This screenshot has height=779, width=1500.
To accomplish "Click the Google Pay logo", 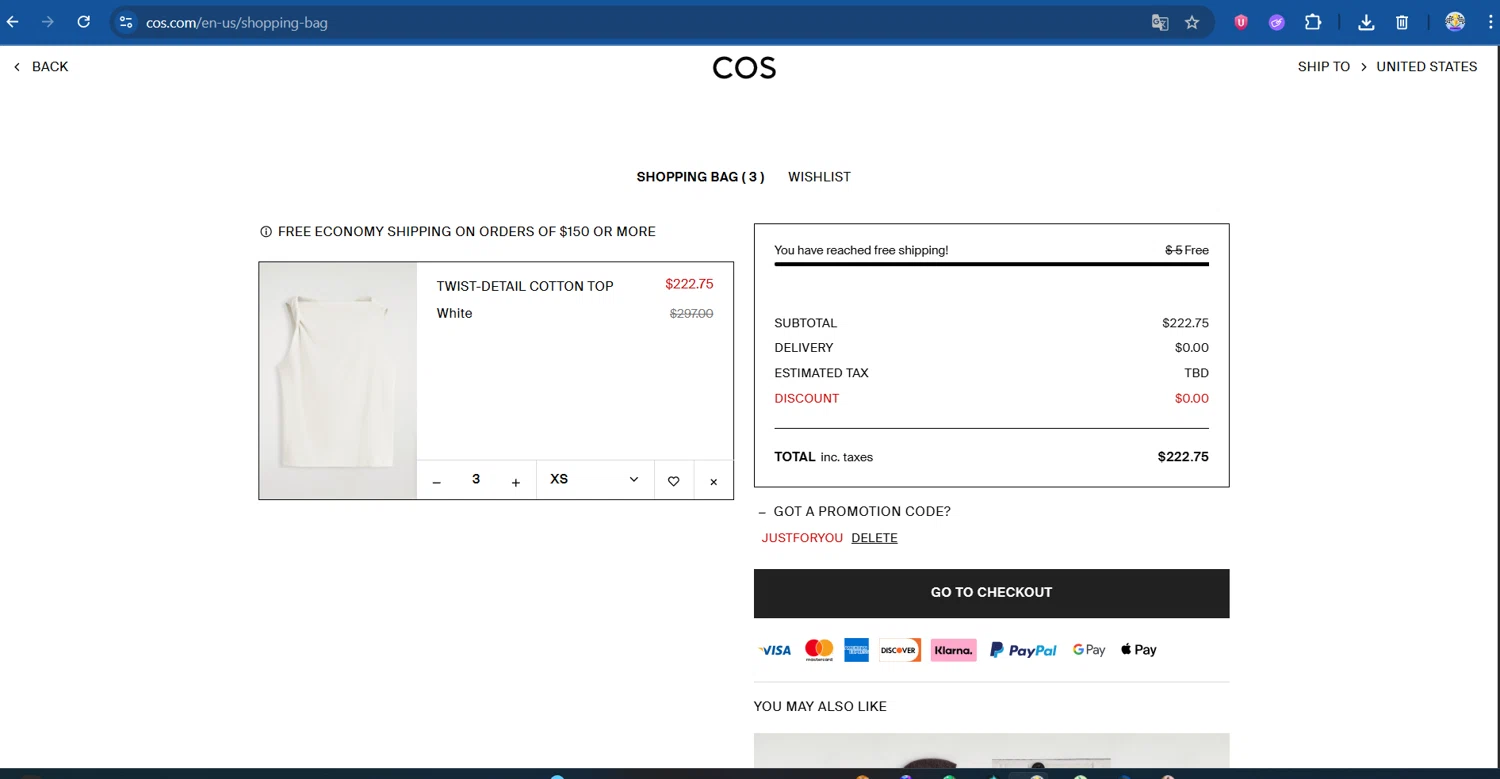I will [1089, 650].
